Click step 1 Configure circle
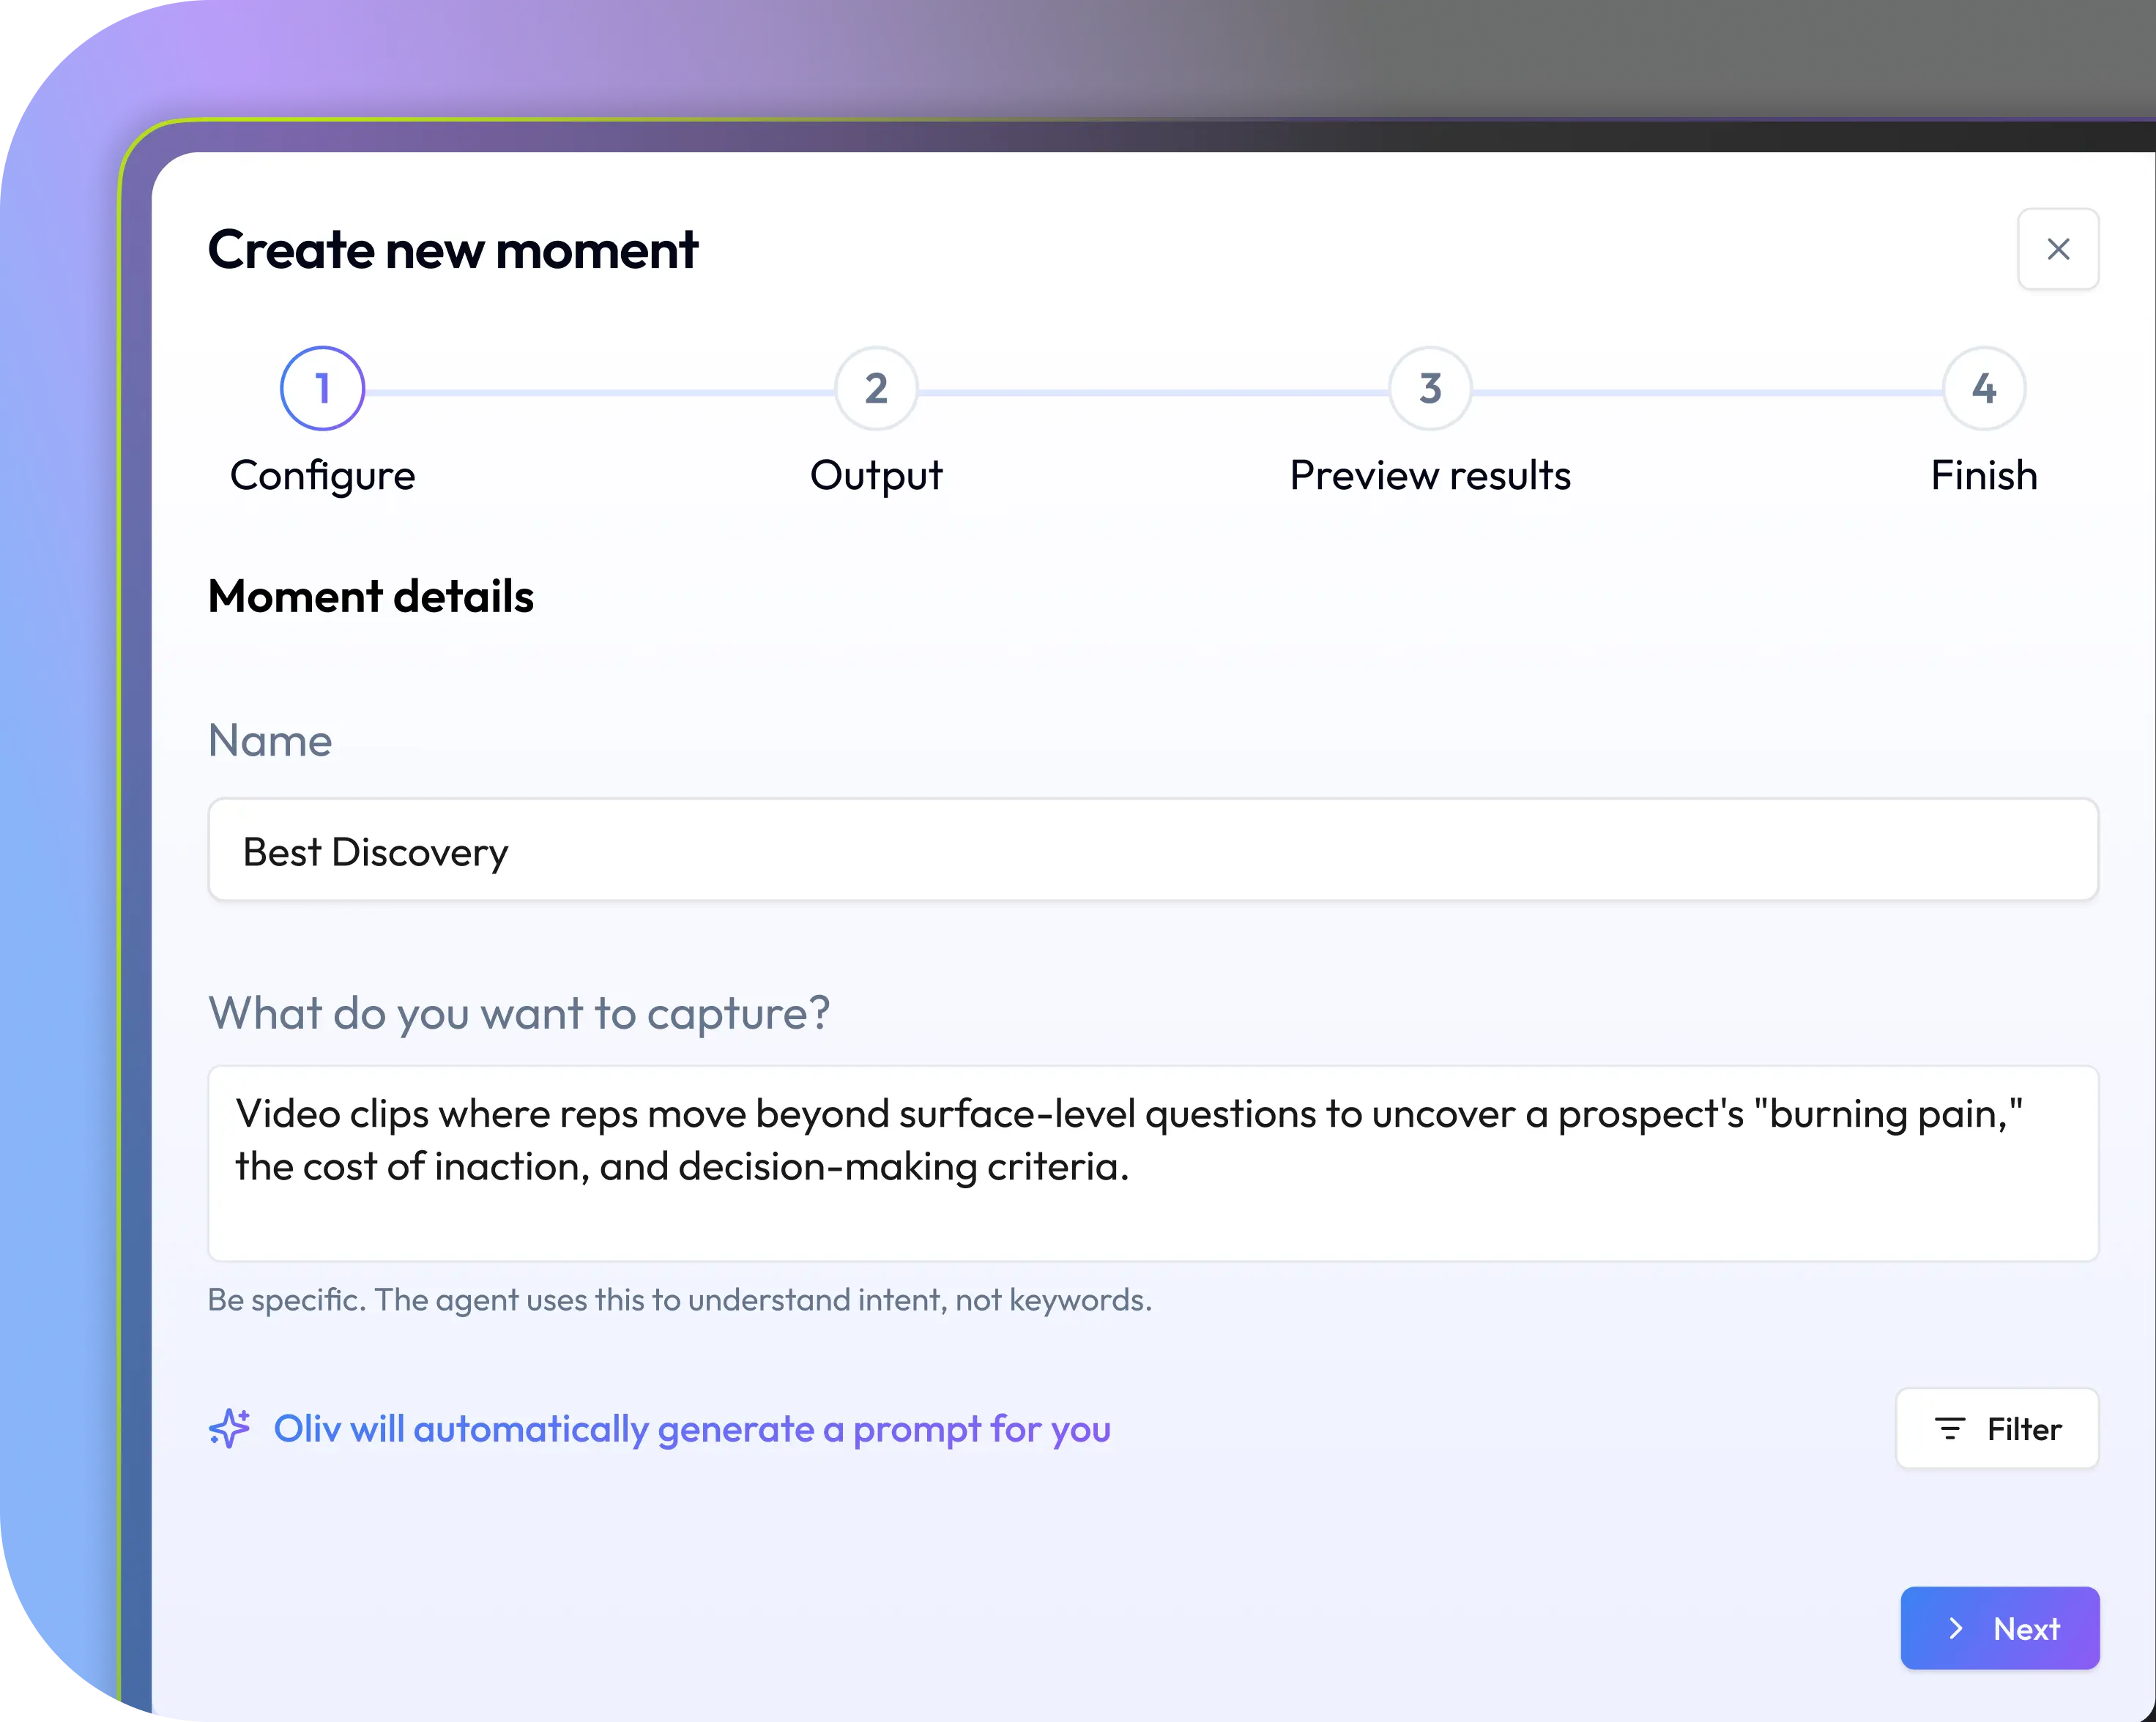The width and height of the screenshot is (2156, 1722). click(x=322, y=388)
